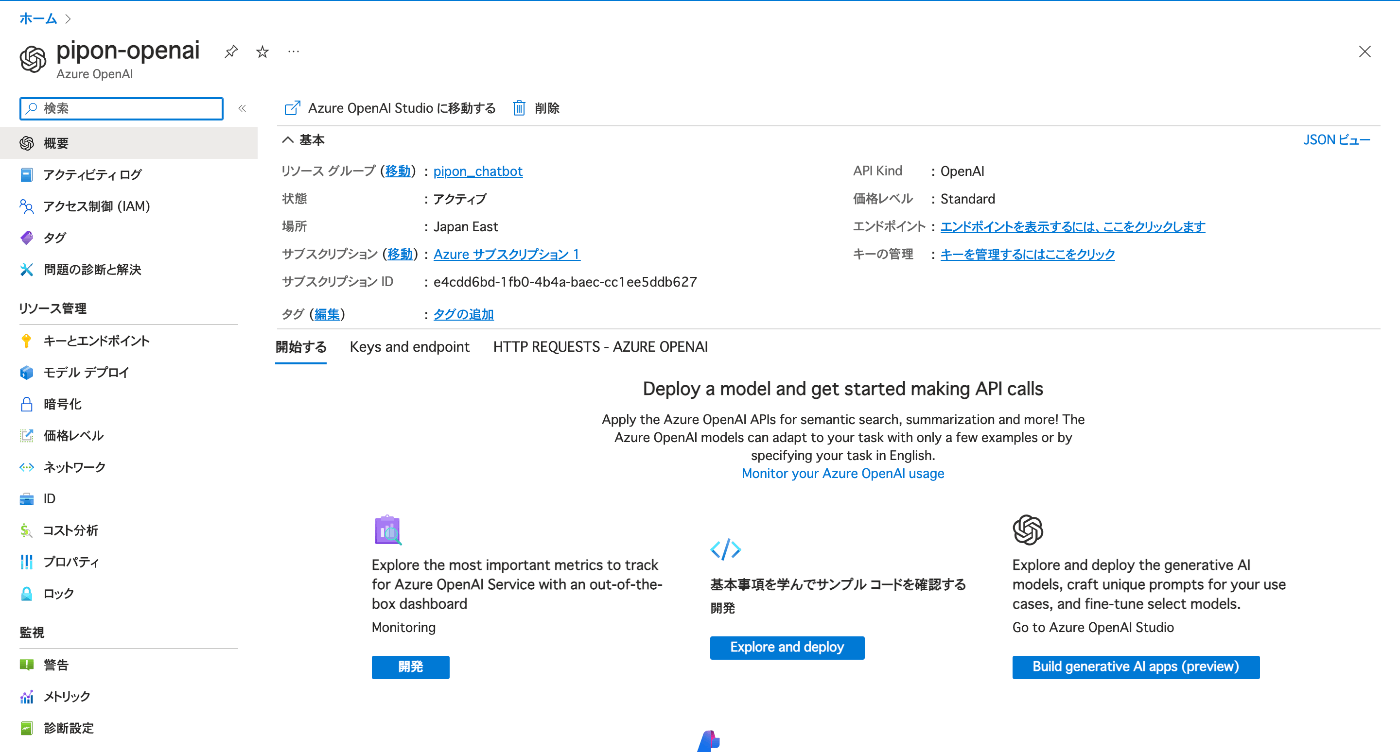The image size is (1400, 752).
Task: Click the 警告 alerts icon
Action: (x=27, y=665)
